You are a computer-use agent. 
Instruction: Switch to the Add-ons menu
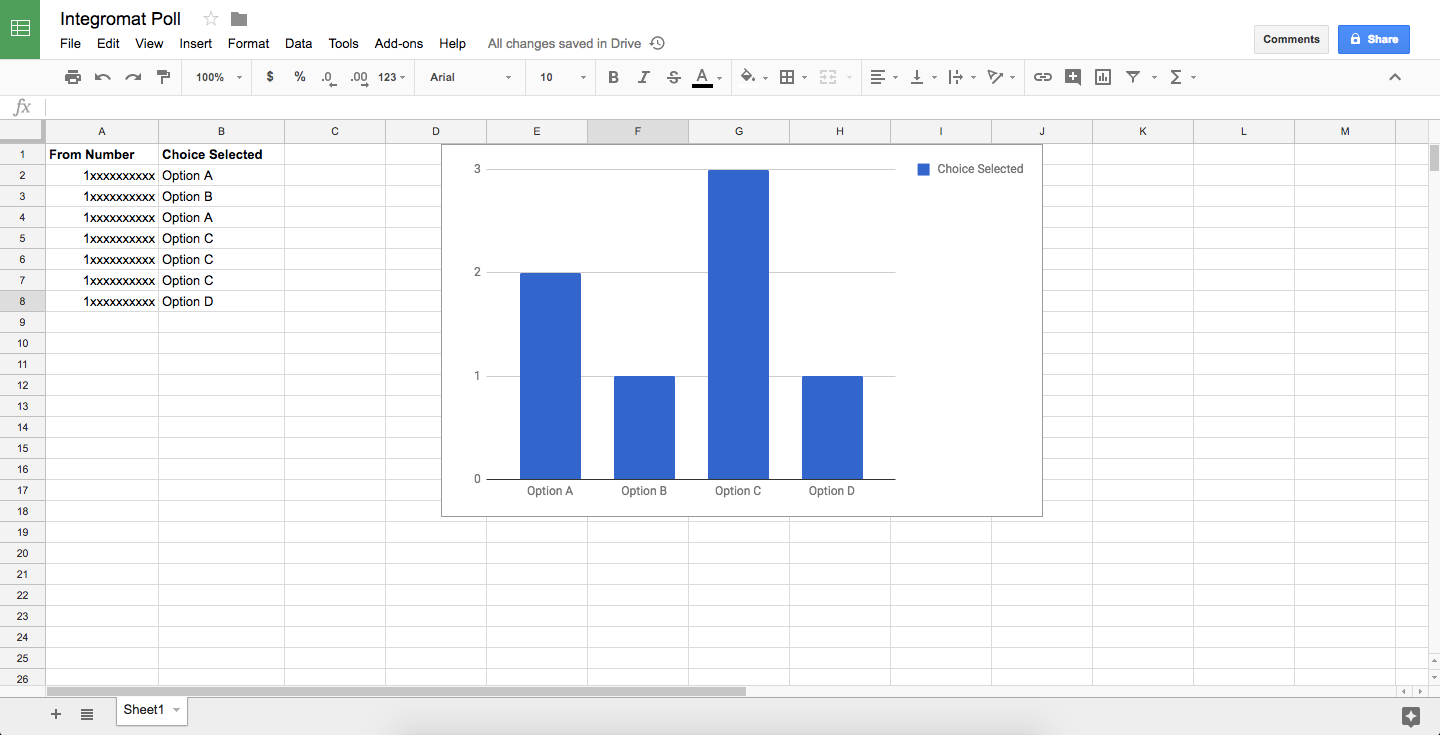[x=398, y=43]
